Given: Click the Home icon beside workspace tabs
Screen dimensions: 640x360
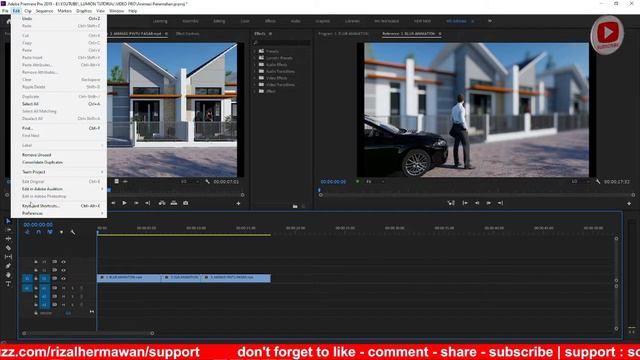Looking at the screenshot, I should click(8, 21).
